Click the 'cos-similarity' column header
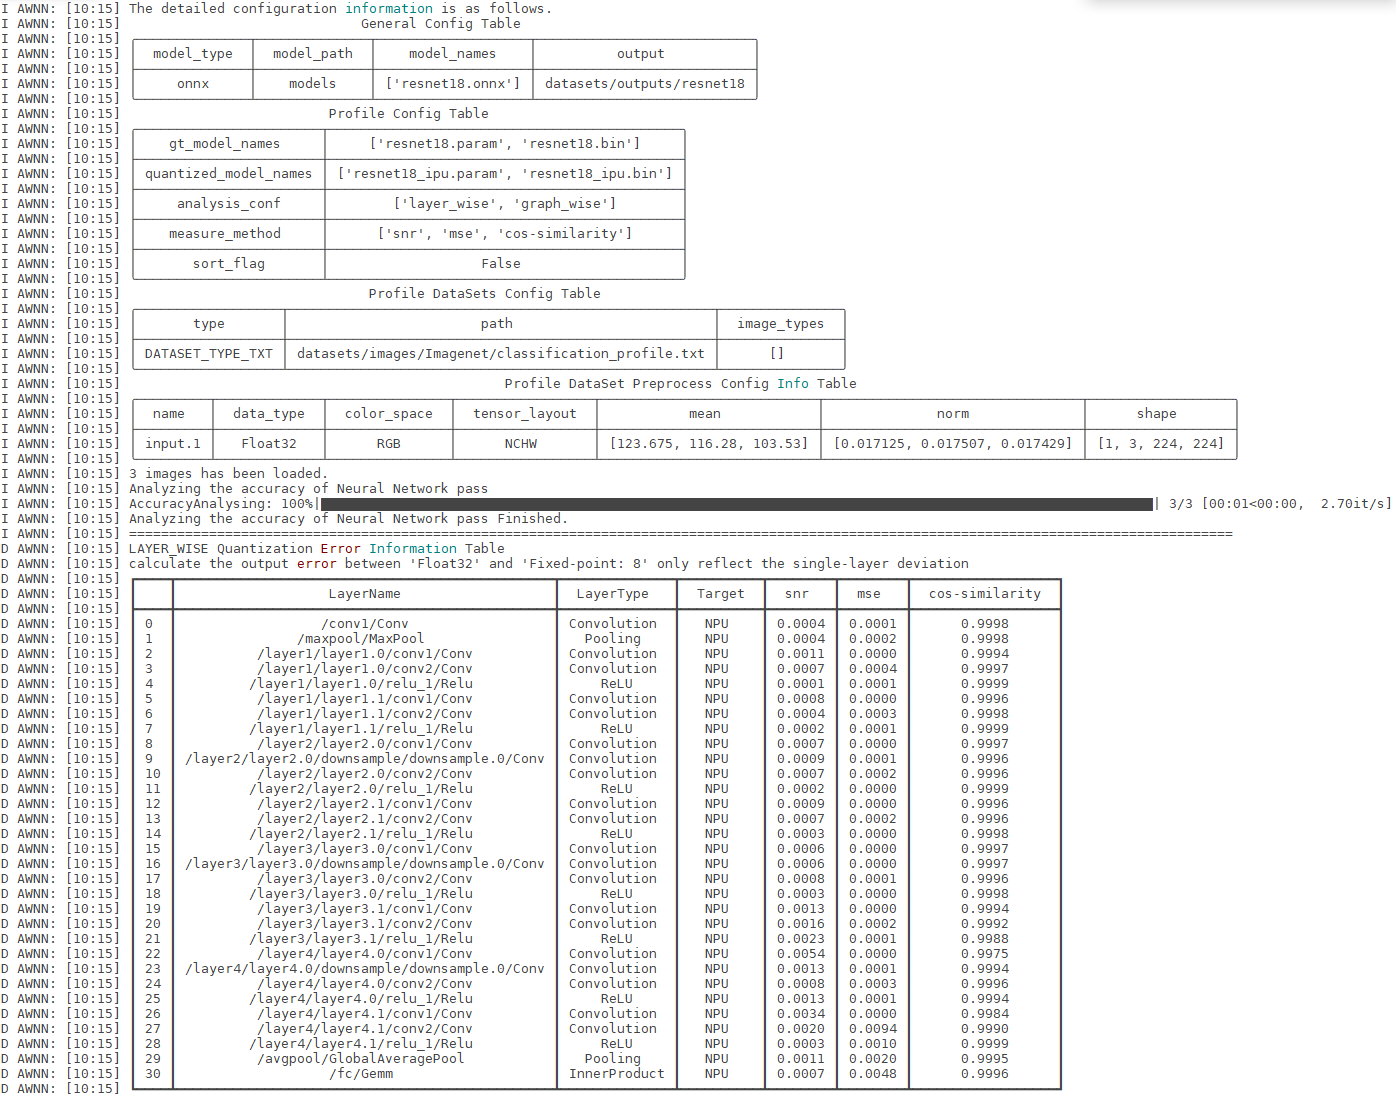This screenshot has width=1396, height=1099. (x=985, y=594)
